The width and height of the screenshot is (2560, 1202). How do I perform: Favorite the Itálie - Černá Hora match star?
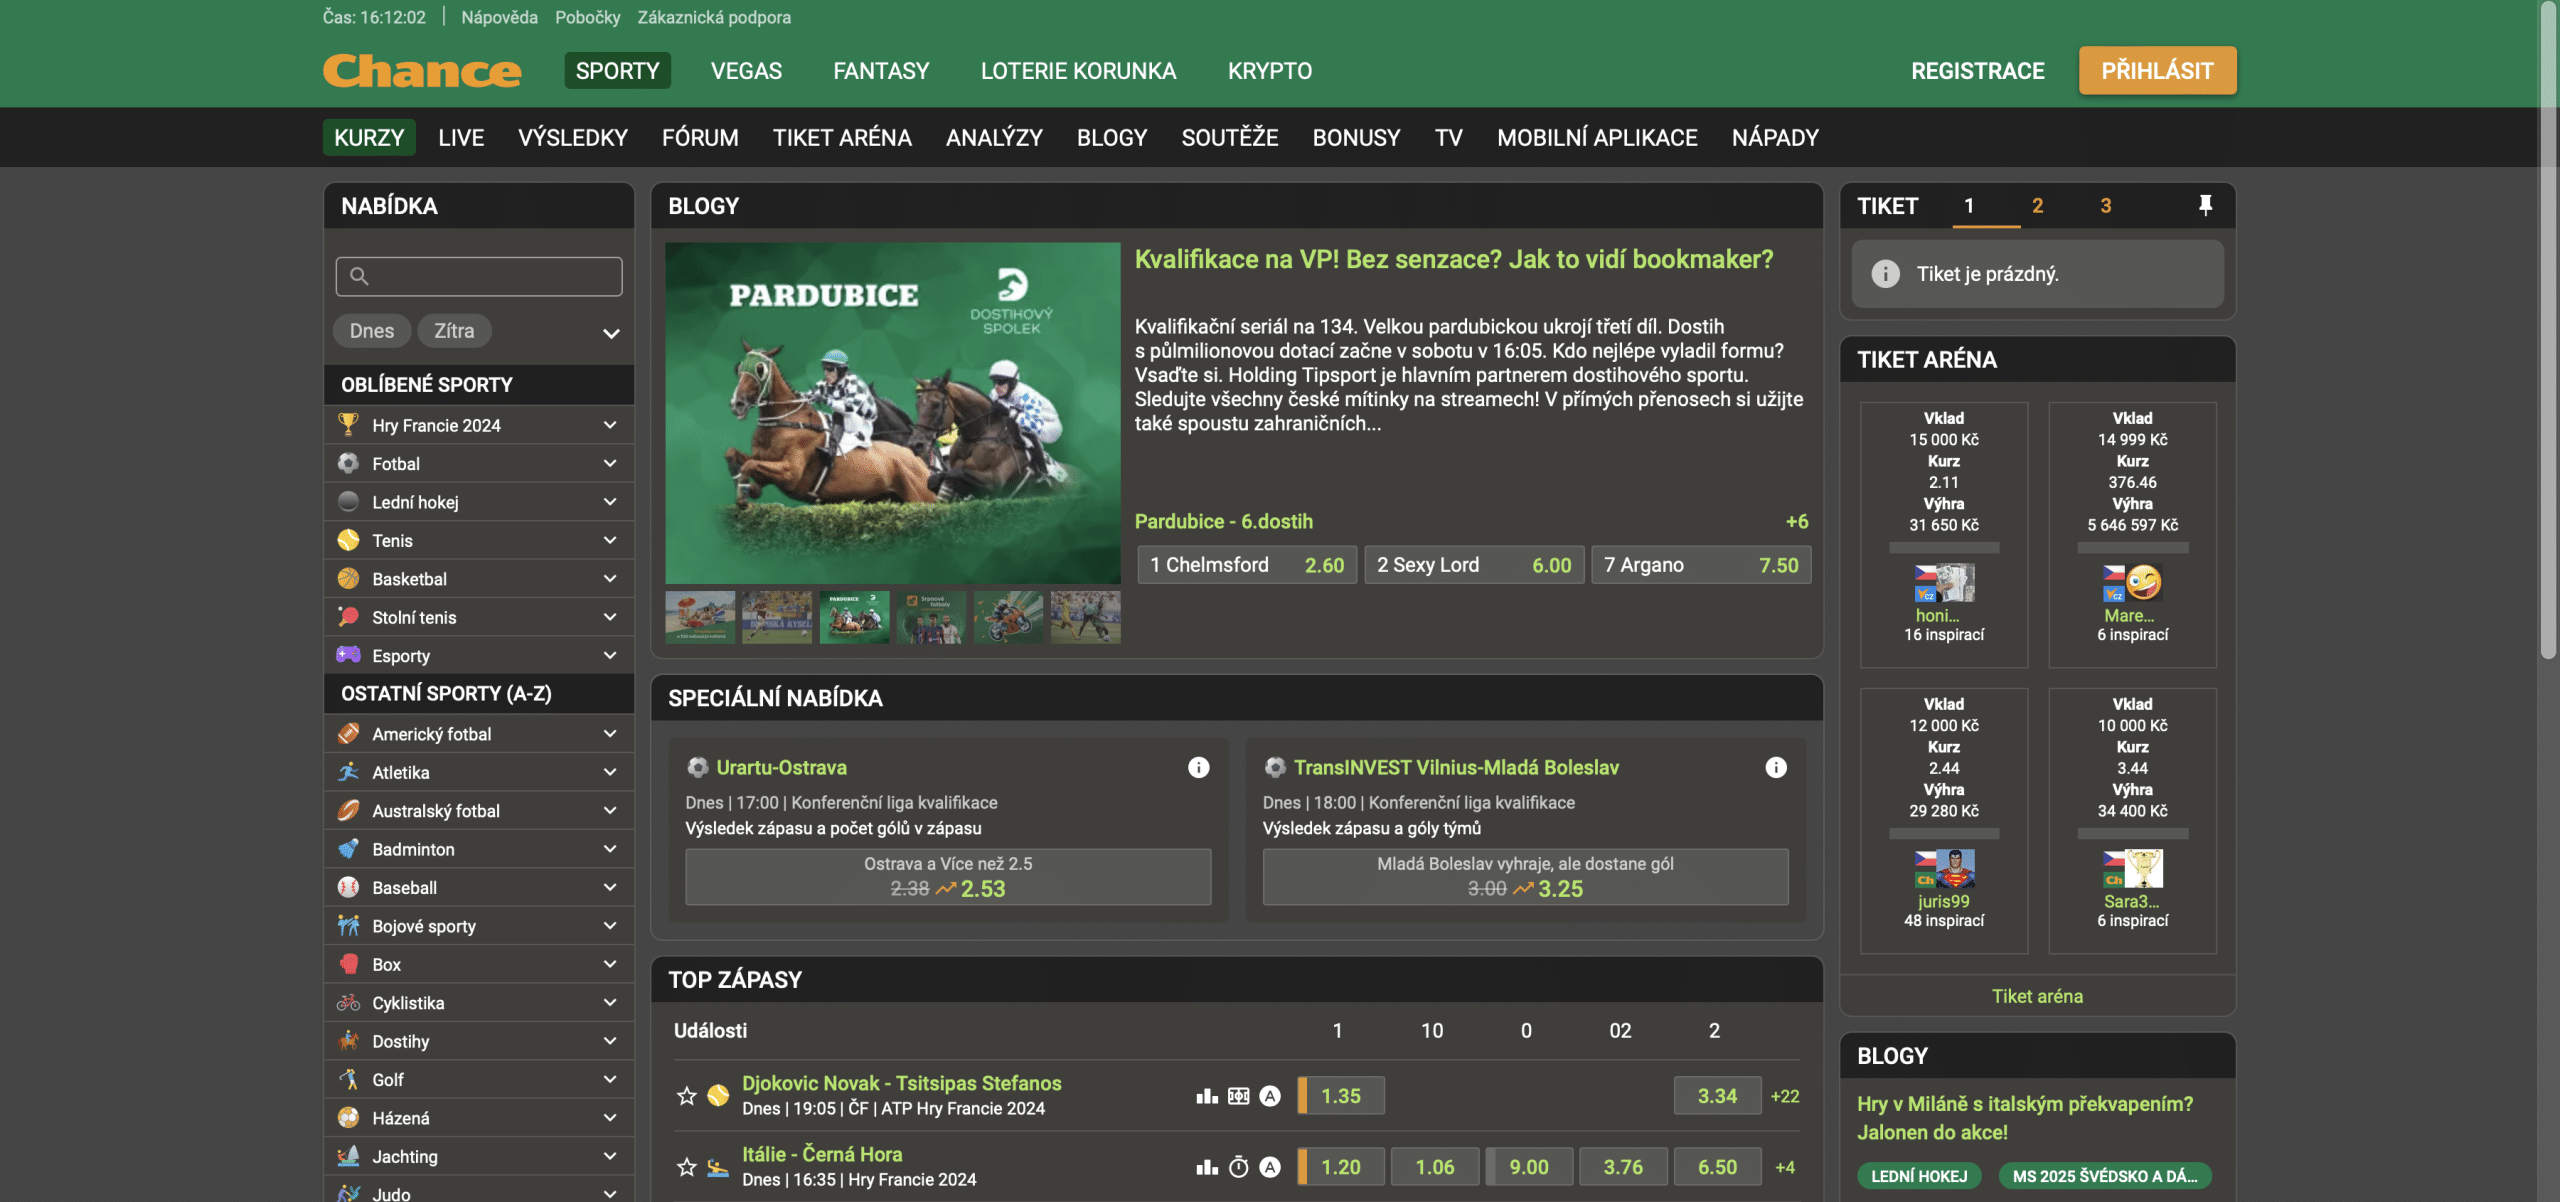[x=686, y=1167]
